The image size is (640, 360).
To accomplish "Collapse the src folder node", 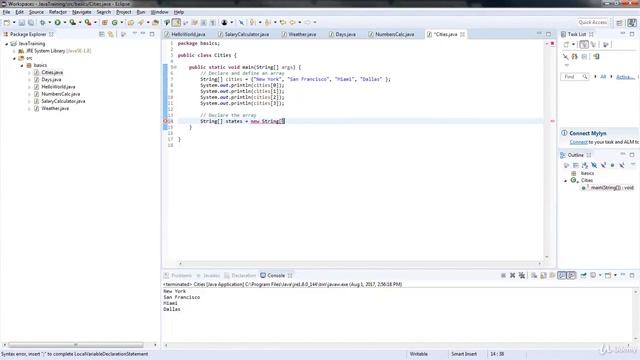I will pos(14,58).
